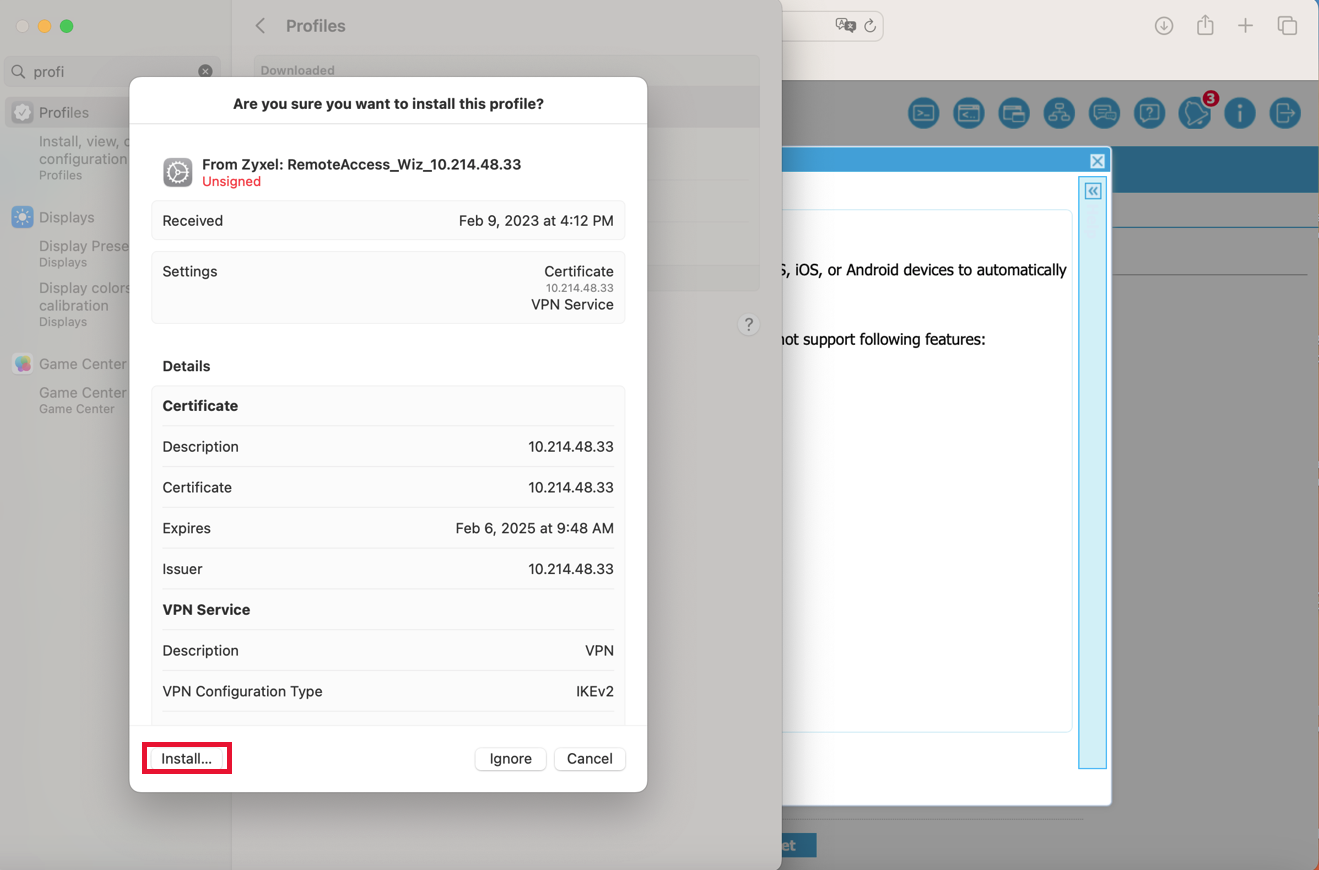The image size is (1319, 870).
Task: Open the info icon in Zyxel toolbar
Action: pos(1240,113)
